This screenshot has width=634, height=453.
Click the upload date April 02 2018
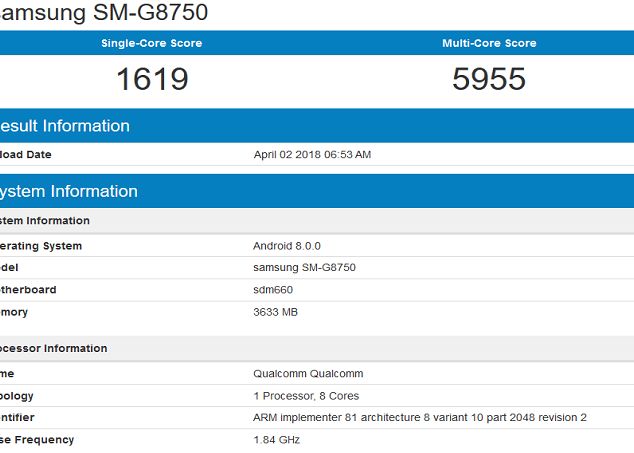[x=312, y=155]
